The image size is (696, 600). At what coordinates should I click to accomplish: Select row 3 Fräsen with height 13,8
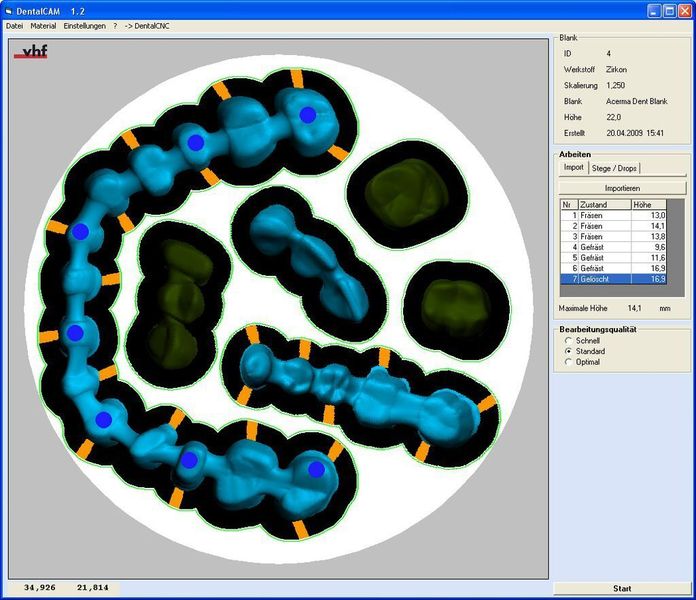click(x=613, y=237)
